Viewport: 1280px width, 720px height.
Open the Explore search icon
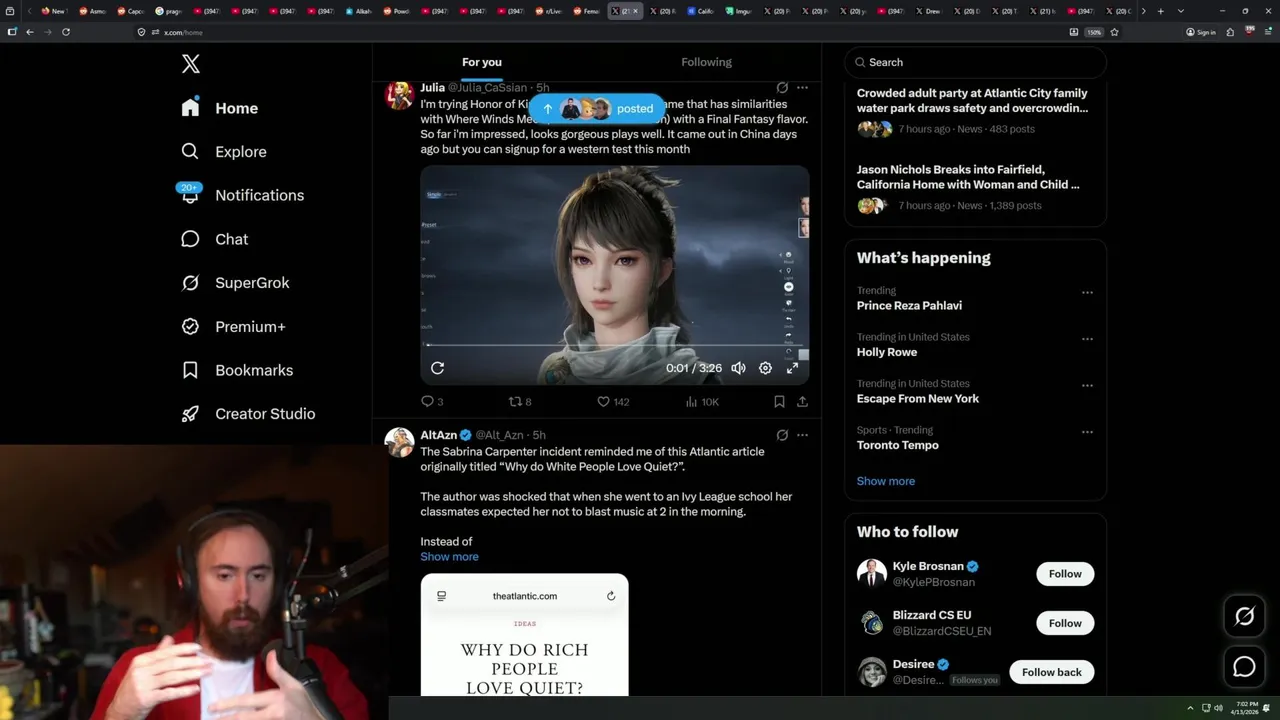pyautogui.click(x=190, y=151)
